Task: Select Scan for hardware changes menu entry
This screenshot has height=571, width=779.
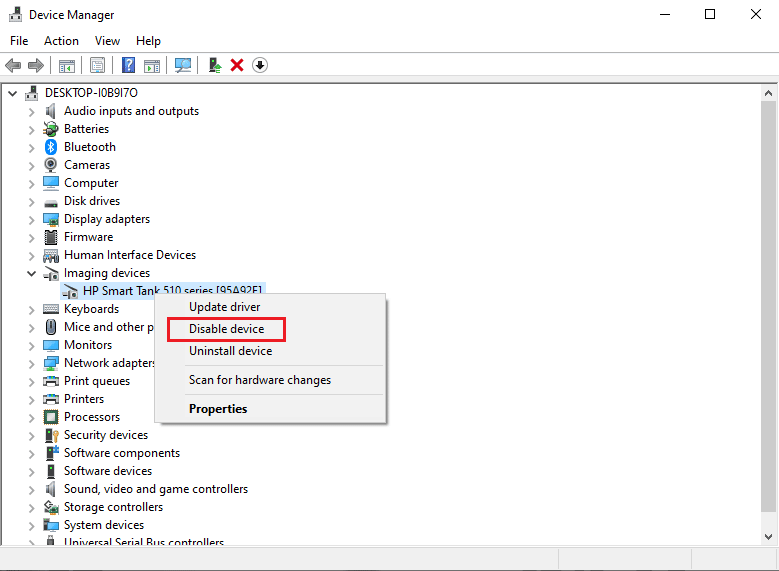Action: click(x=270, y=380)
